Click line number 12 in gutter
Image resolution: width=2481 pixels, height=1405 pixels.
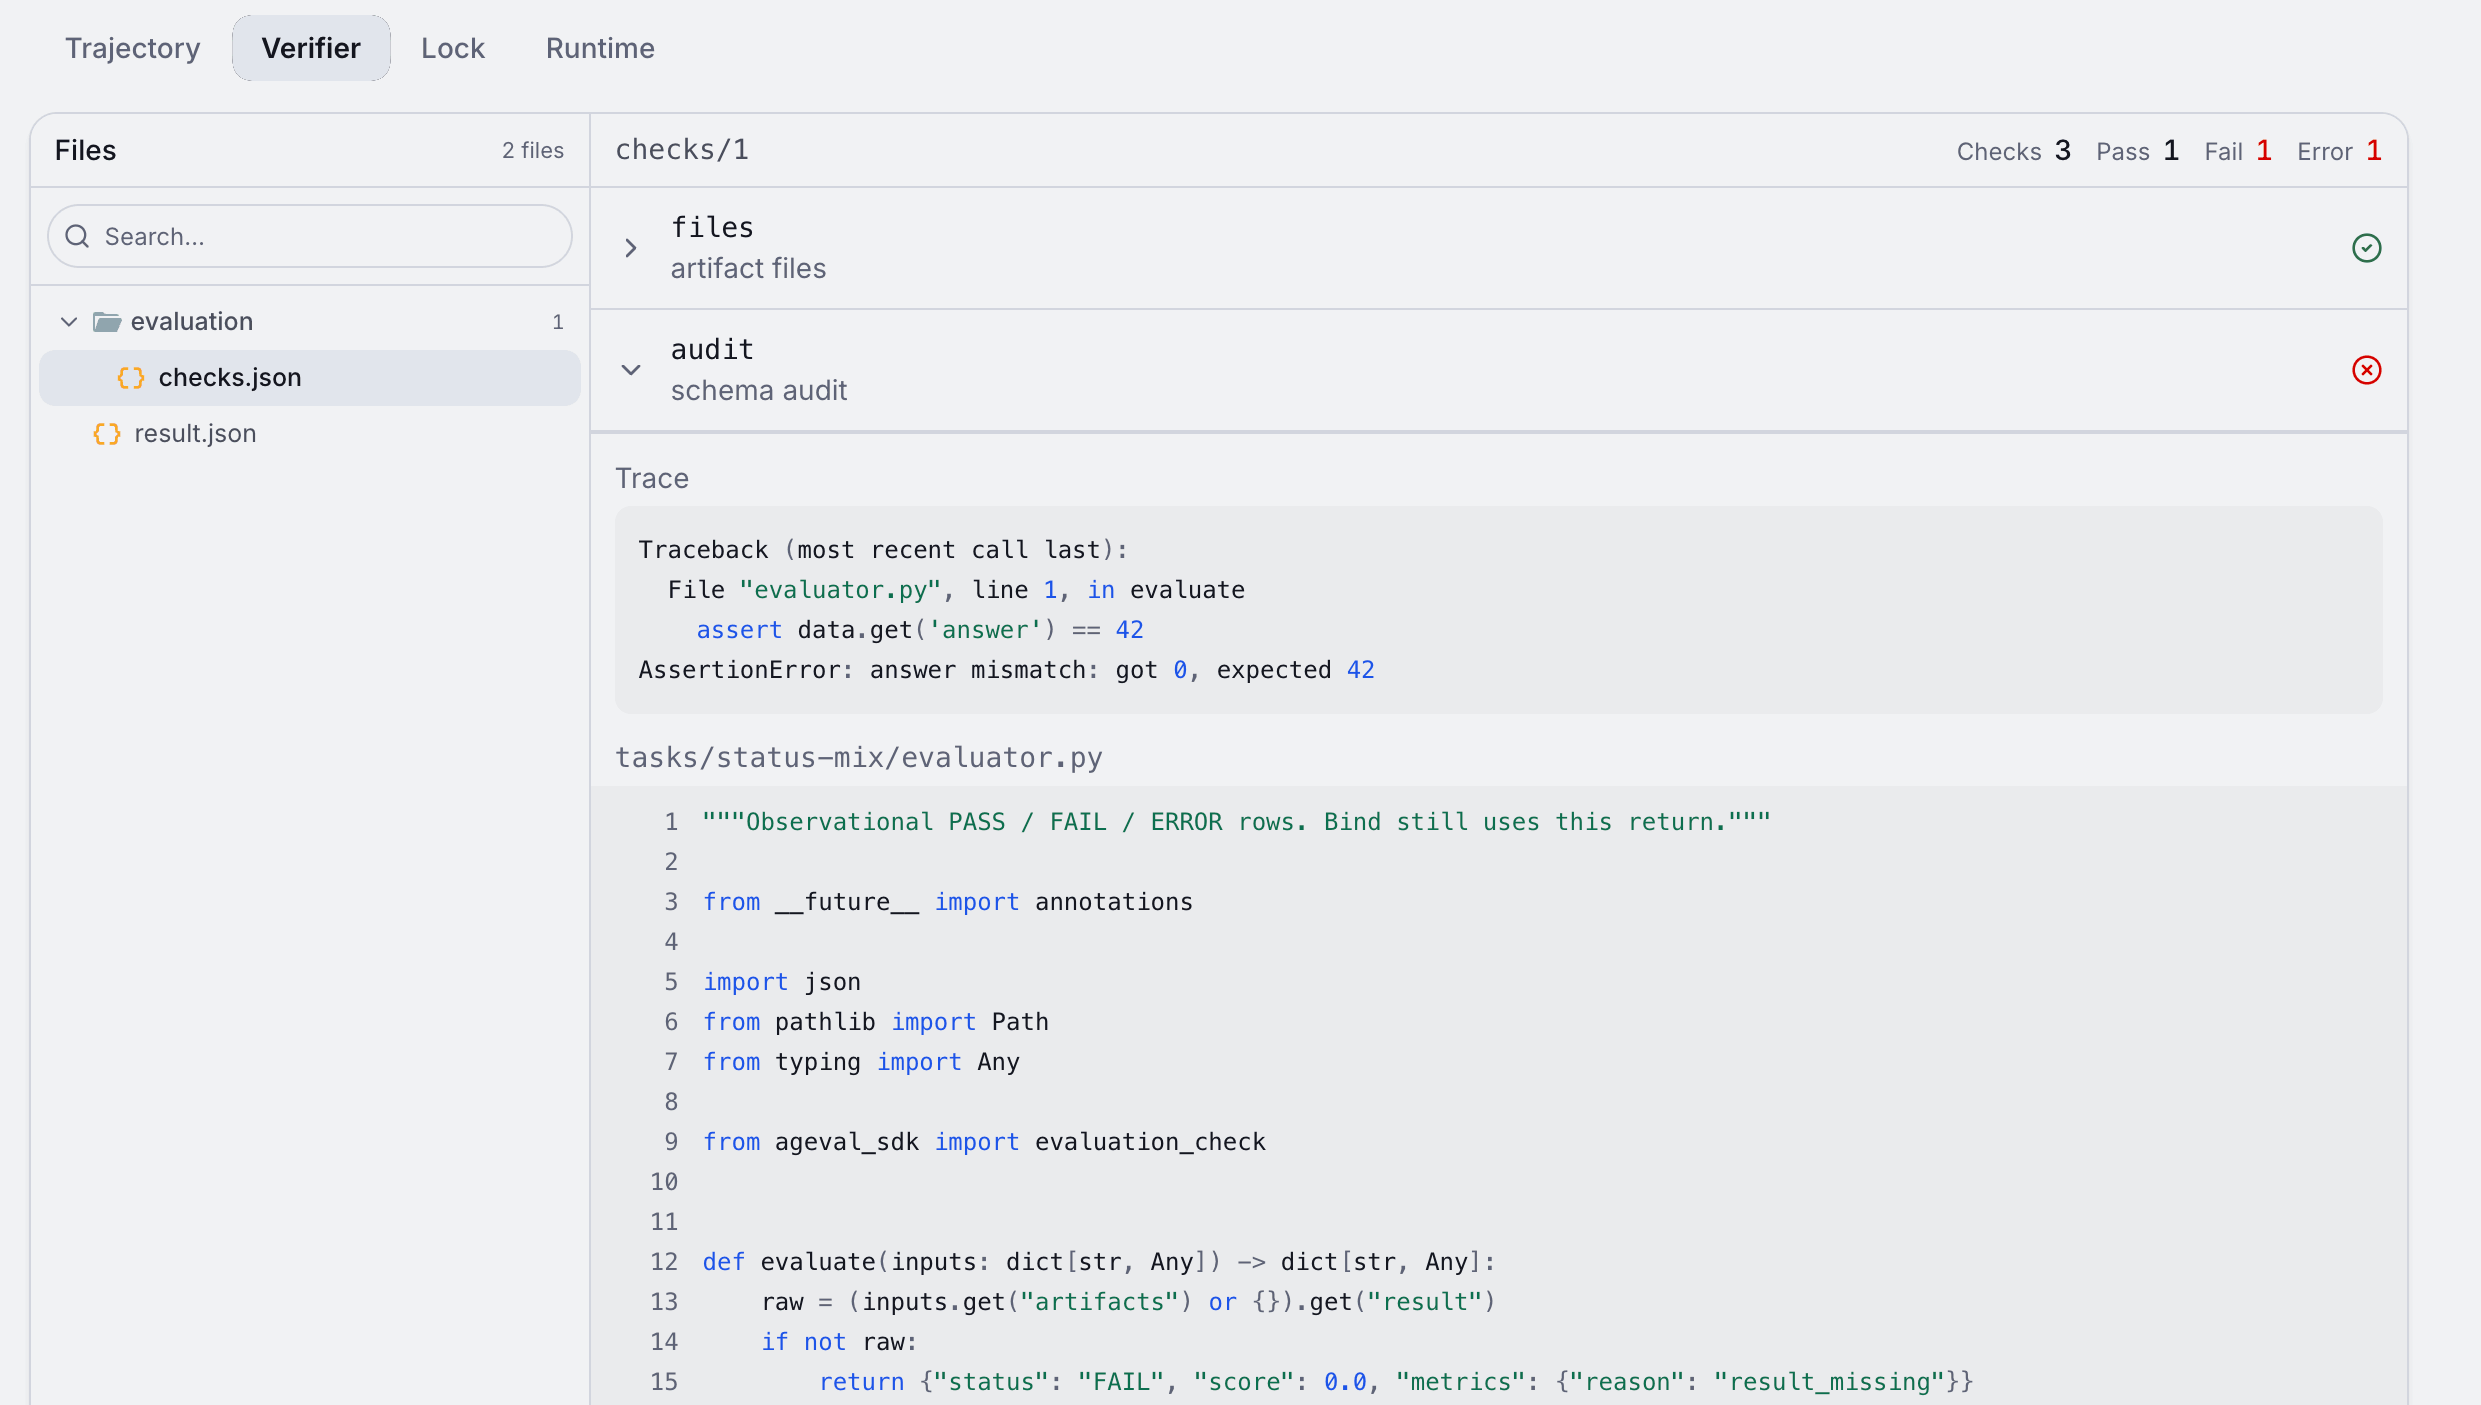[x=664, y=1262]
